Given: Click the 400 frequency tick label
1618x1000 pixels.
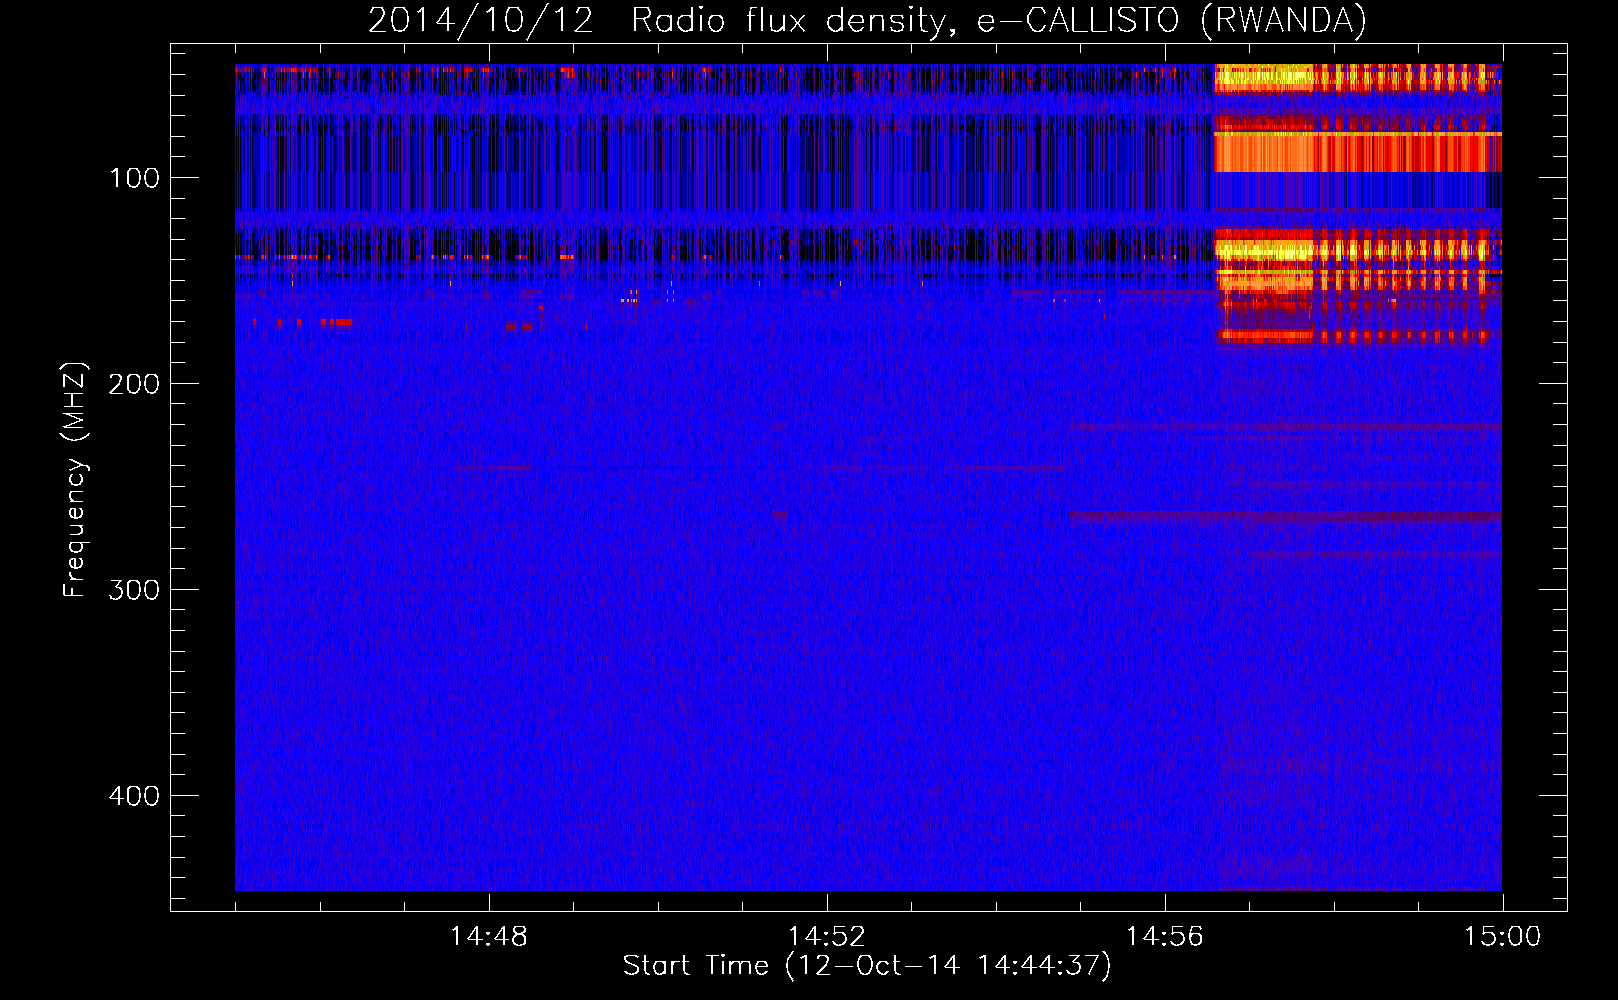Looking at the screenshot, I should click(134, 796).
